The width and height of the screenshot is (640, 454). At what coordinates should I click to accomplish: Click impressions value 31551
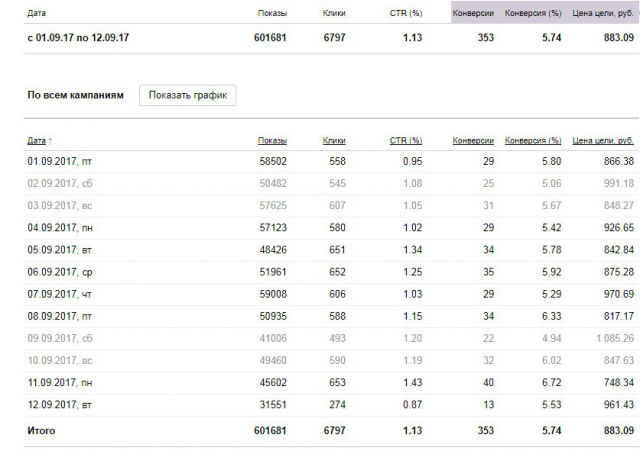tap(273, 405)
